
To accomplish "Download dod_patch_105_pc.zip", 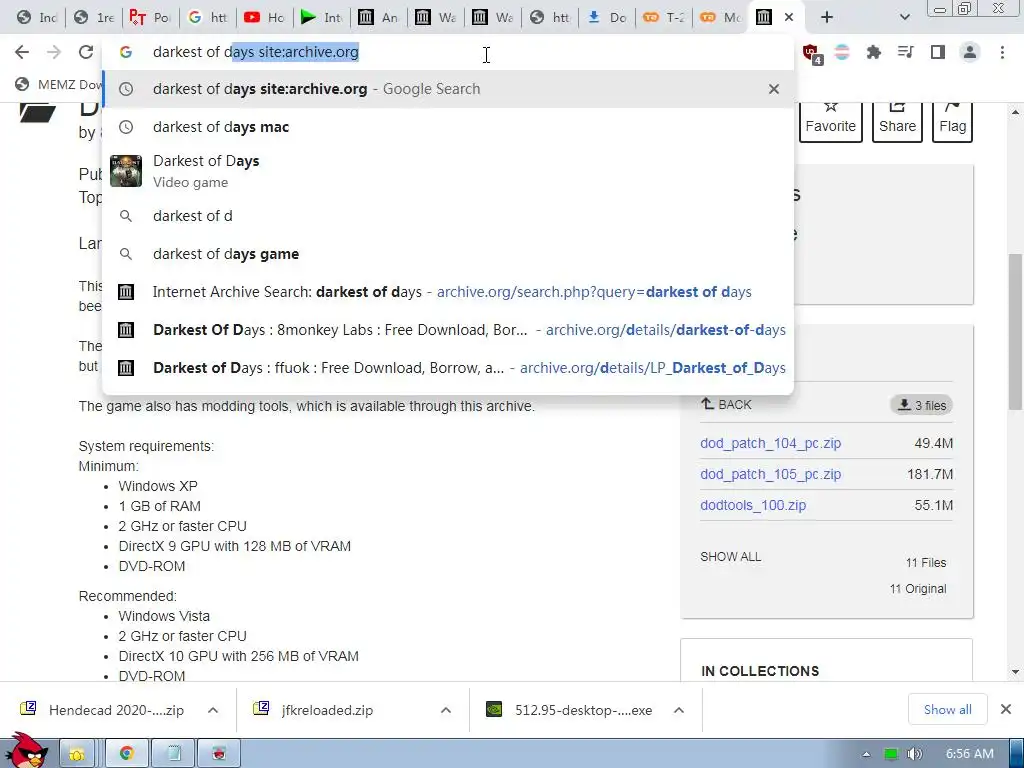I will click(x=771, y=474).
